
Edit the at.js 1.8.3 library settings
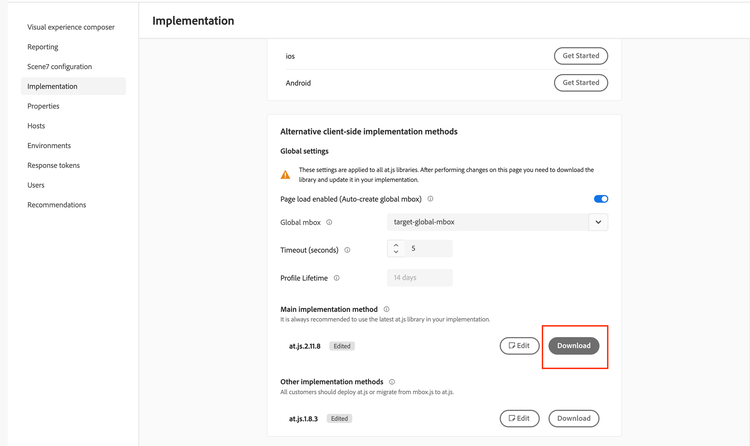(519, 418)
